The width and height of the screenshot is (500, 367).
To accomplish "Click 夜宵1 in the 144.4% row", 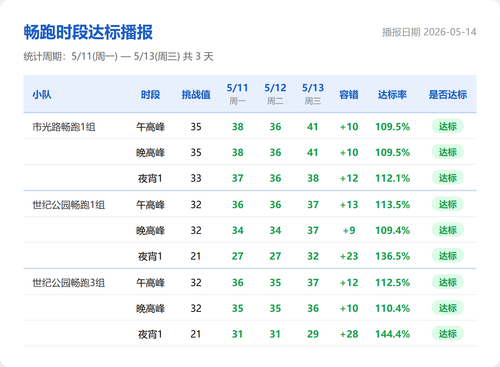I will [150, 334].
